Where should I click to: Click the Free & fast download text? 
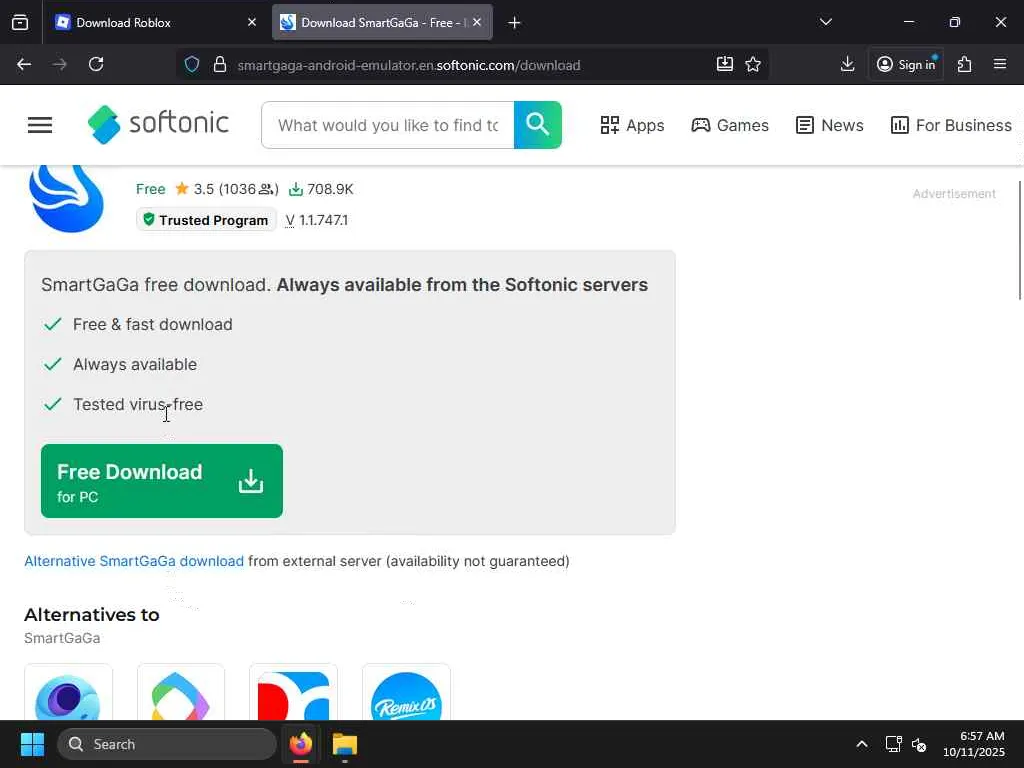tap(153, 325)
